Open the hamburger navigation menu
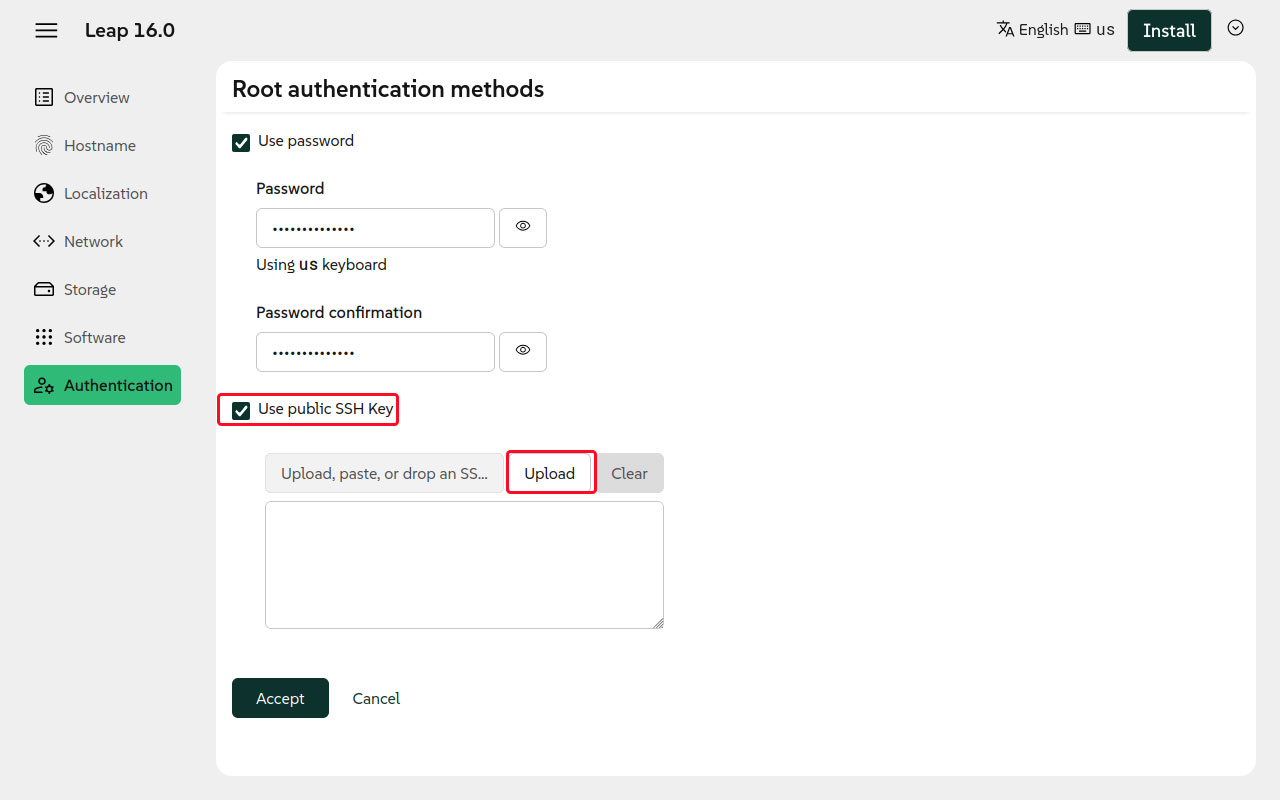1280x800 pixels. pyautogui.click(x=46, y=31)
